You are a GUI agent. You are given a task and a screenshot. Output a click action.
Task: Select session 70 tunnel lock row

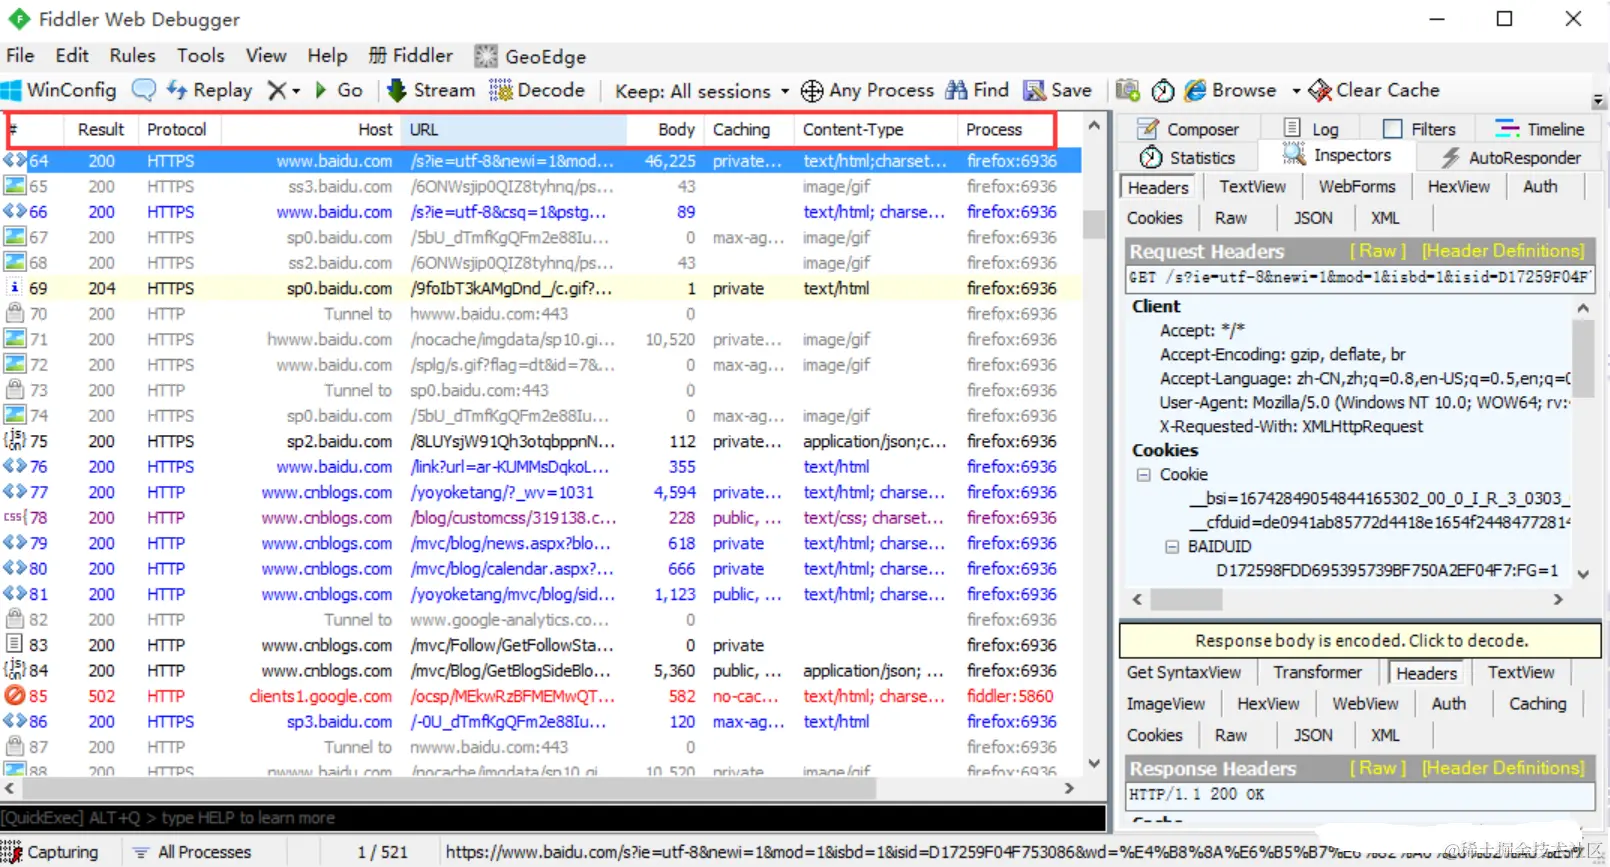tap(540, 314)
